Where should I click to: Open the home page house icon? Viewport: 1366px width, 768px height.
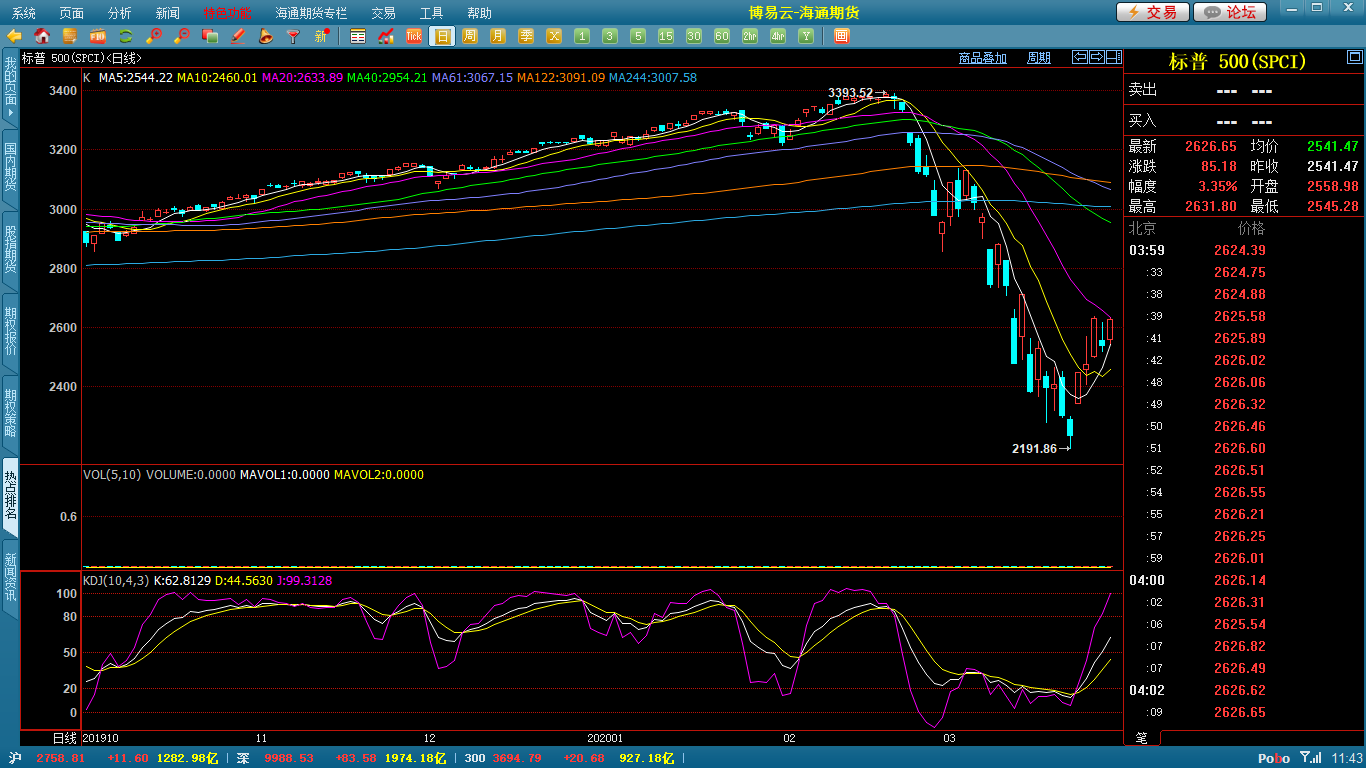[x=42, y=36]
